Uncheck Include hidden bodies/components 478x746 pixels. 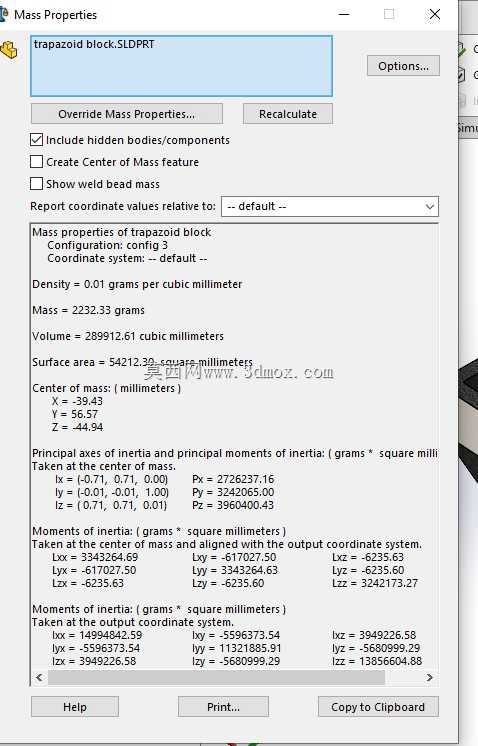point(37,140)
